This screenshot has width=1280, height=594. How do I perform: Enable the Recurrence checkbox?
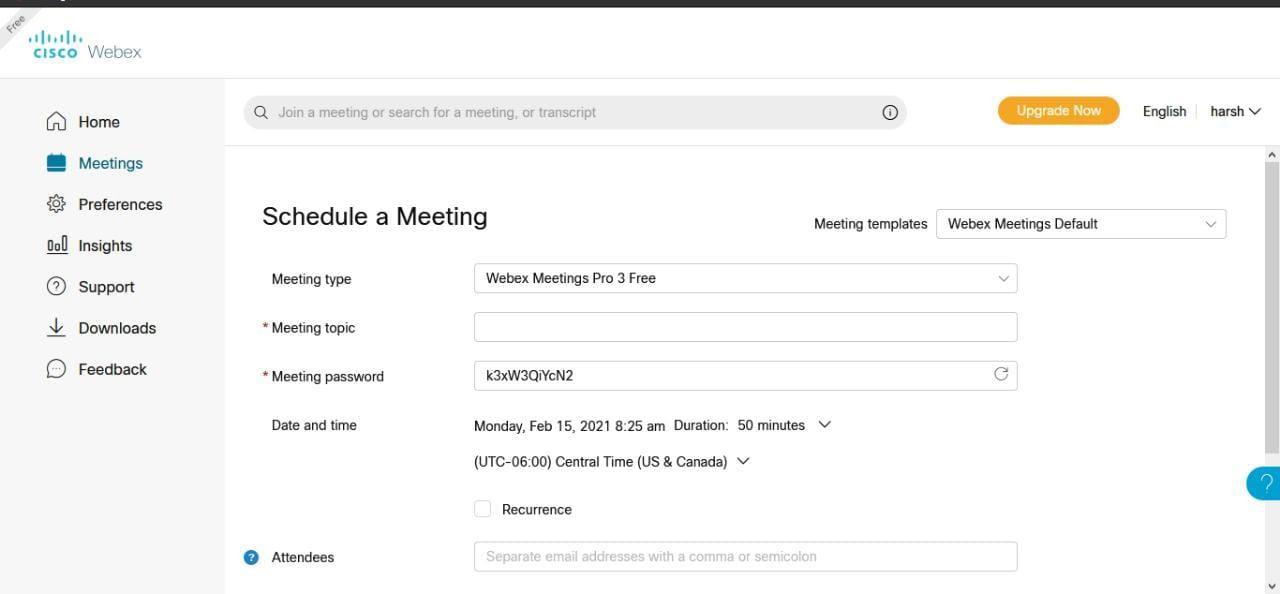point(482,509)
